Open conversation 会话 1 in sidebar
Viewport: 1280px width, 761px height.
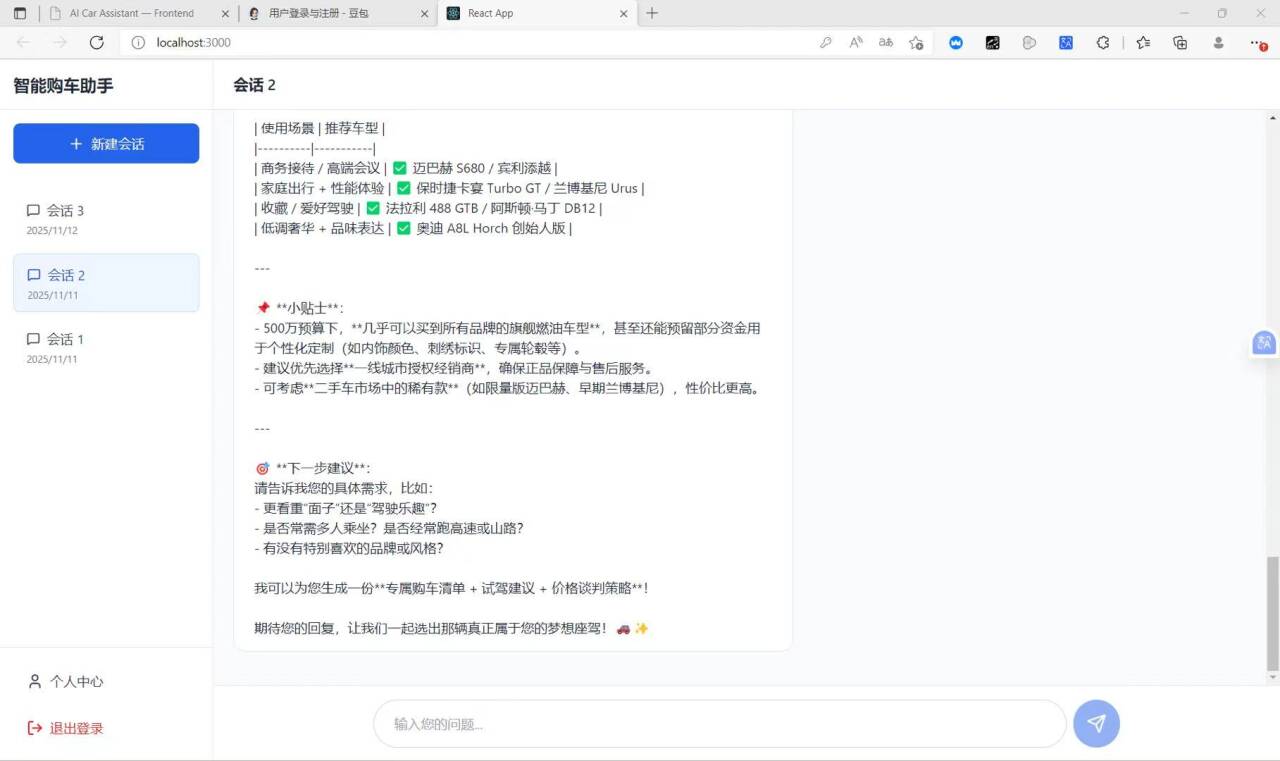[106, 347]
